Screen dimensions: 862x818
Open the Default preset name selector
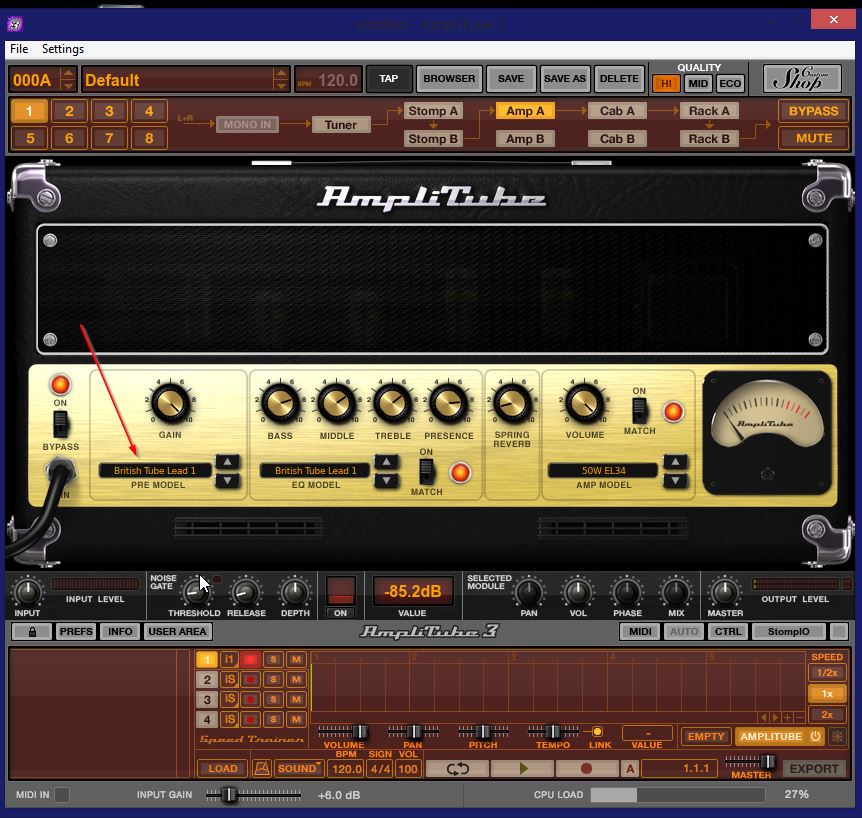185,80
